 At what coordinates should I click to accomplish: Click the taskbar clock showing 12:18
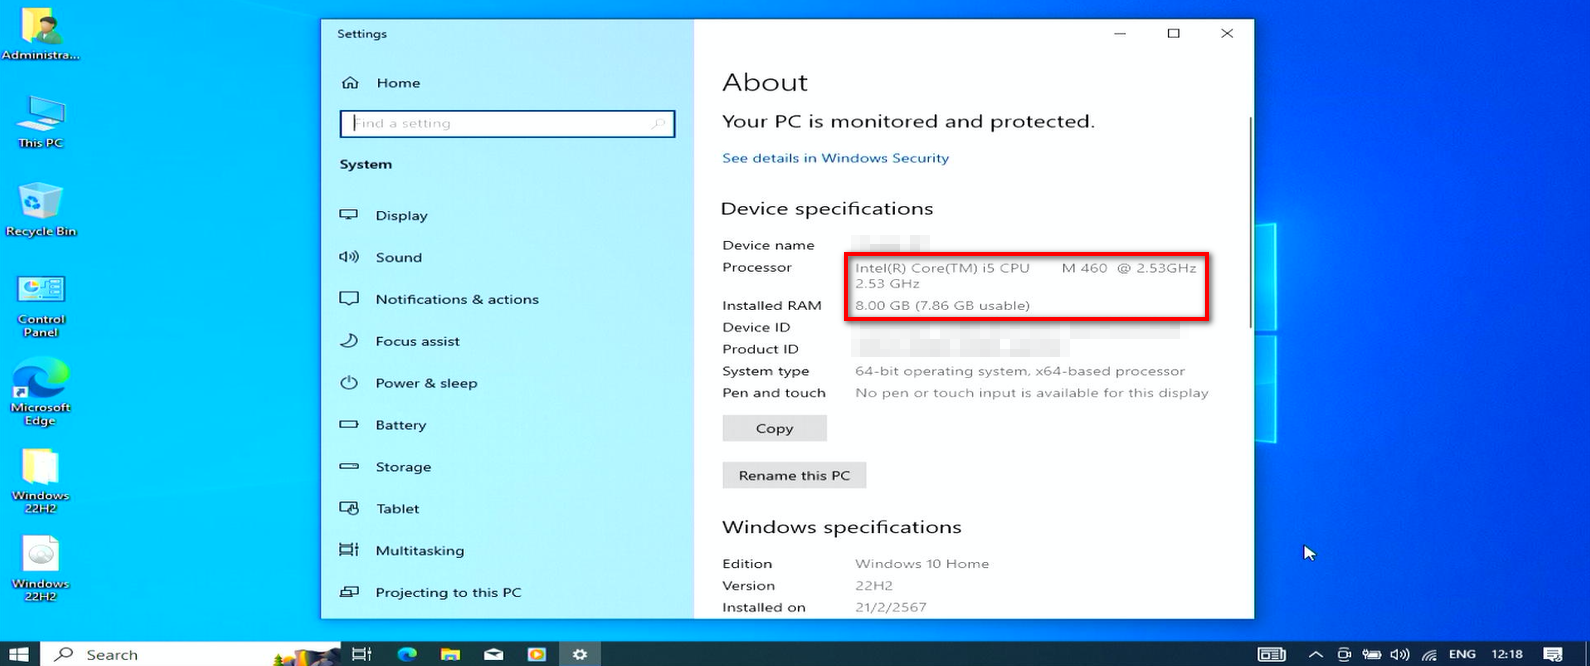[x=1507, y=654]
